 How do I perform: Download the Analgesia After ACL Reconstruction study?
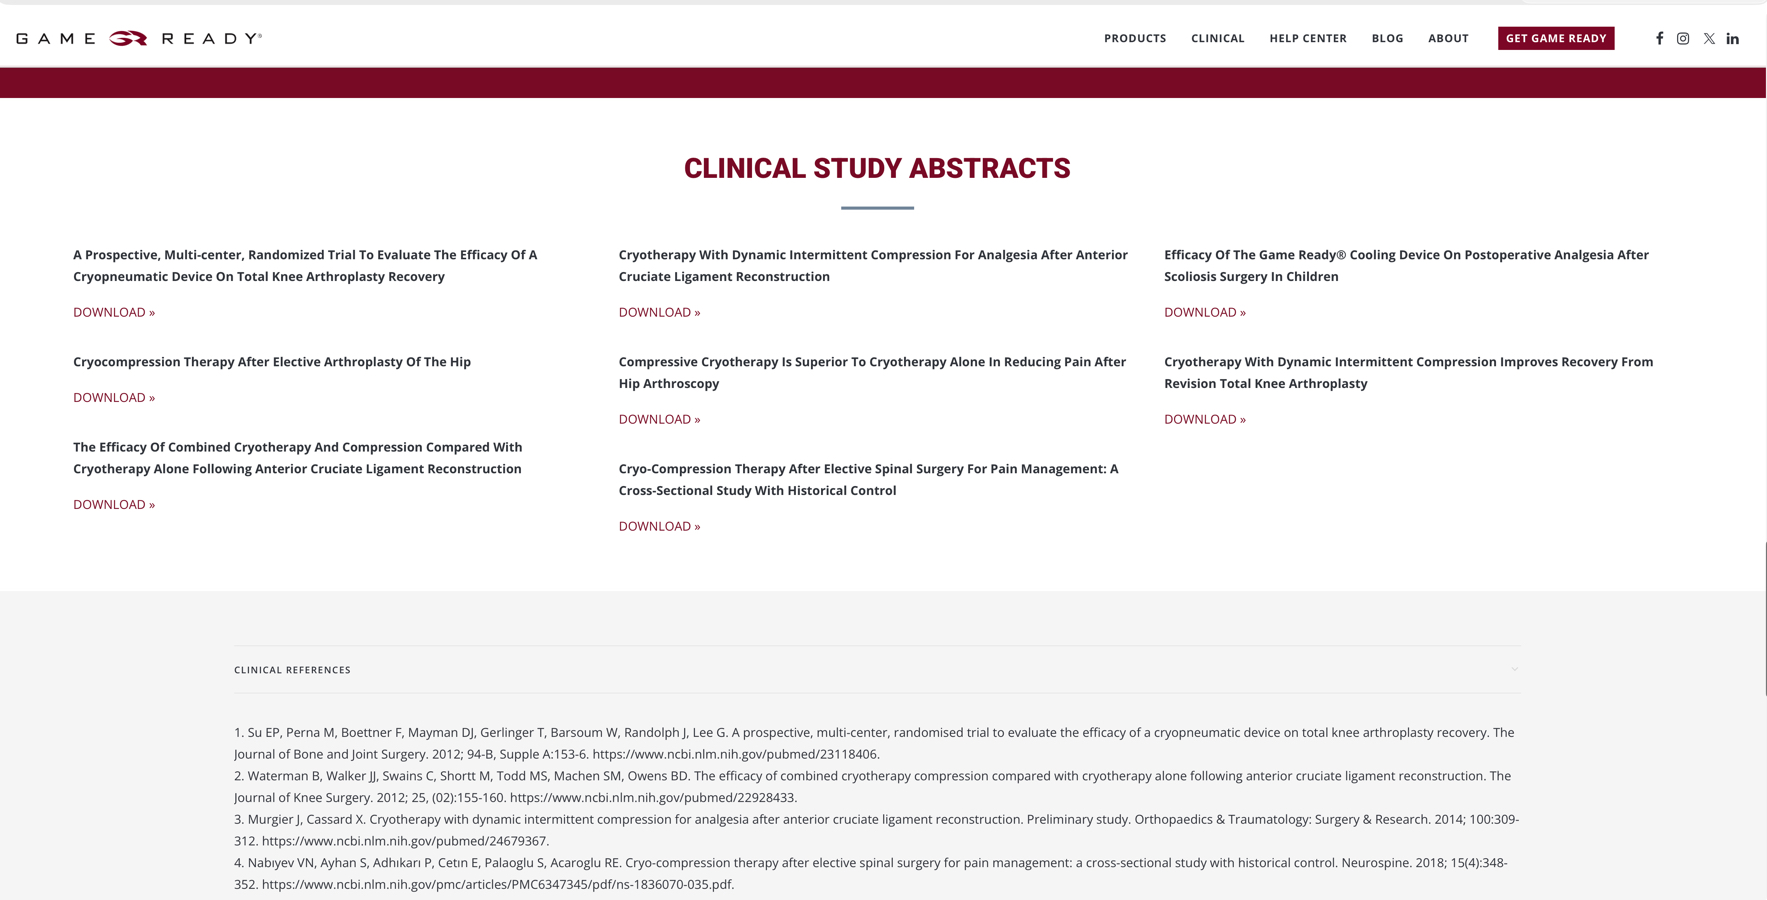point(659,312)
